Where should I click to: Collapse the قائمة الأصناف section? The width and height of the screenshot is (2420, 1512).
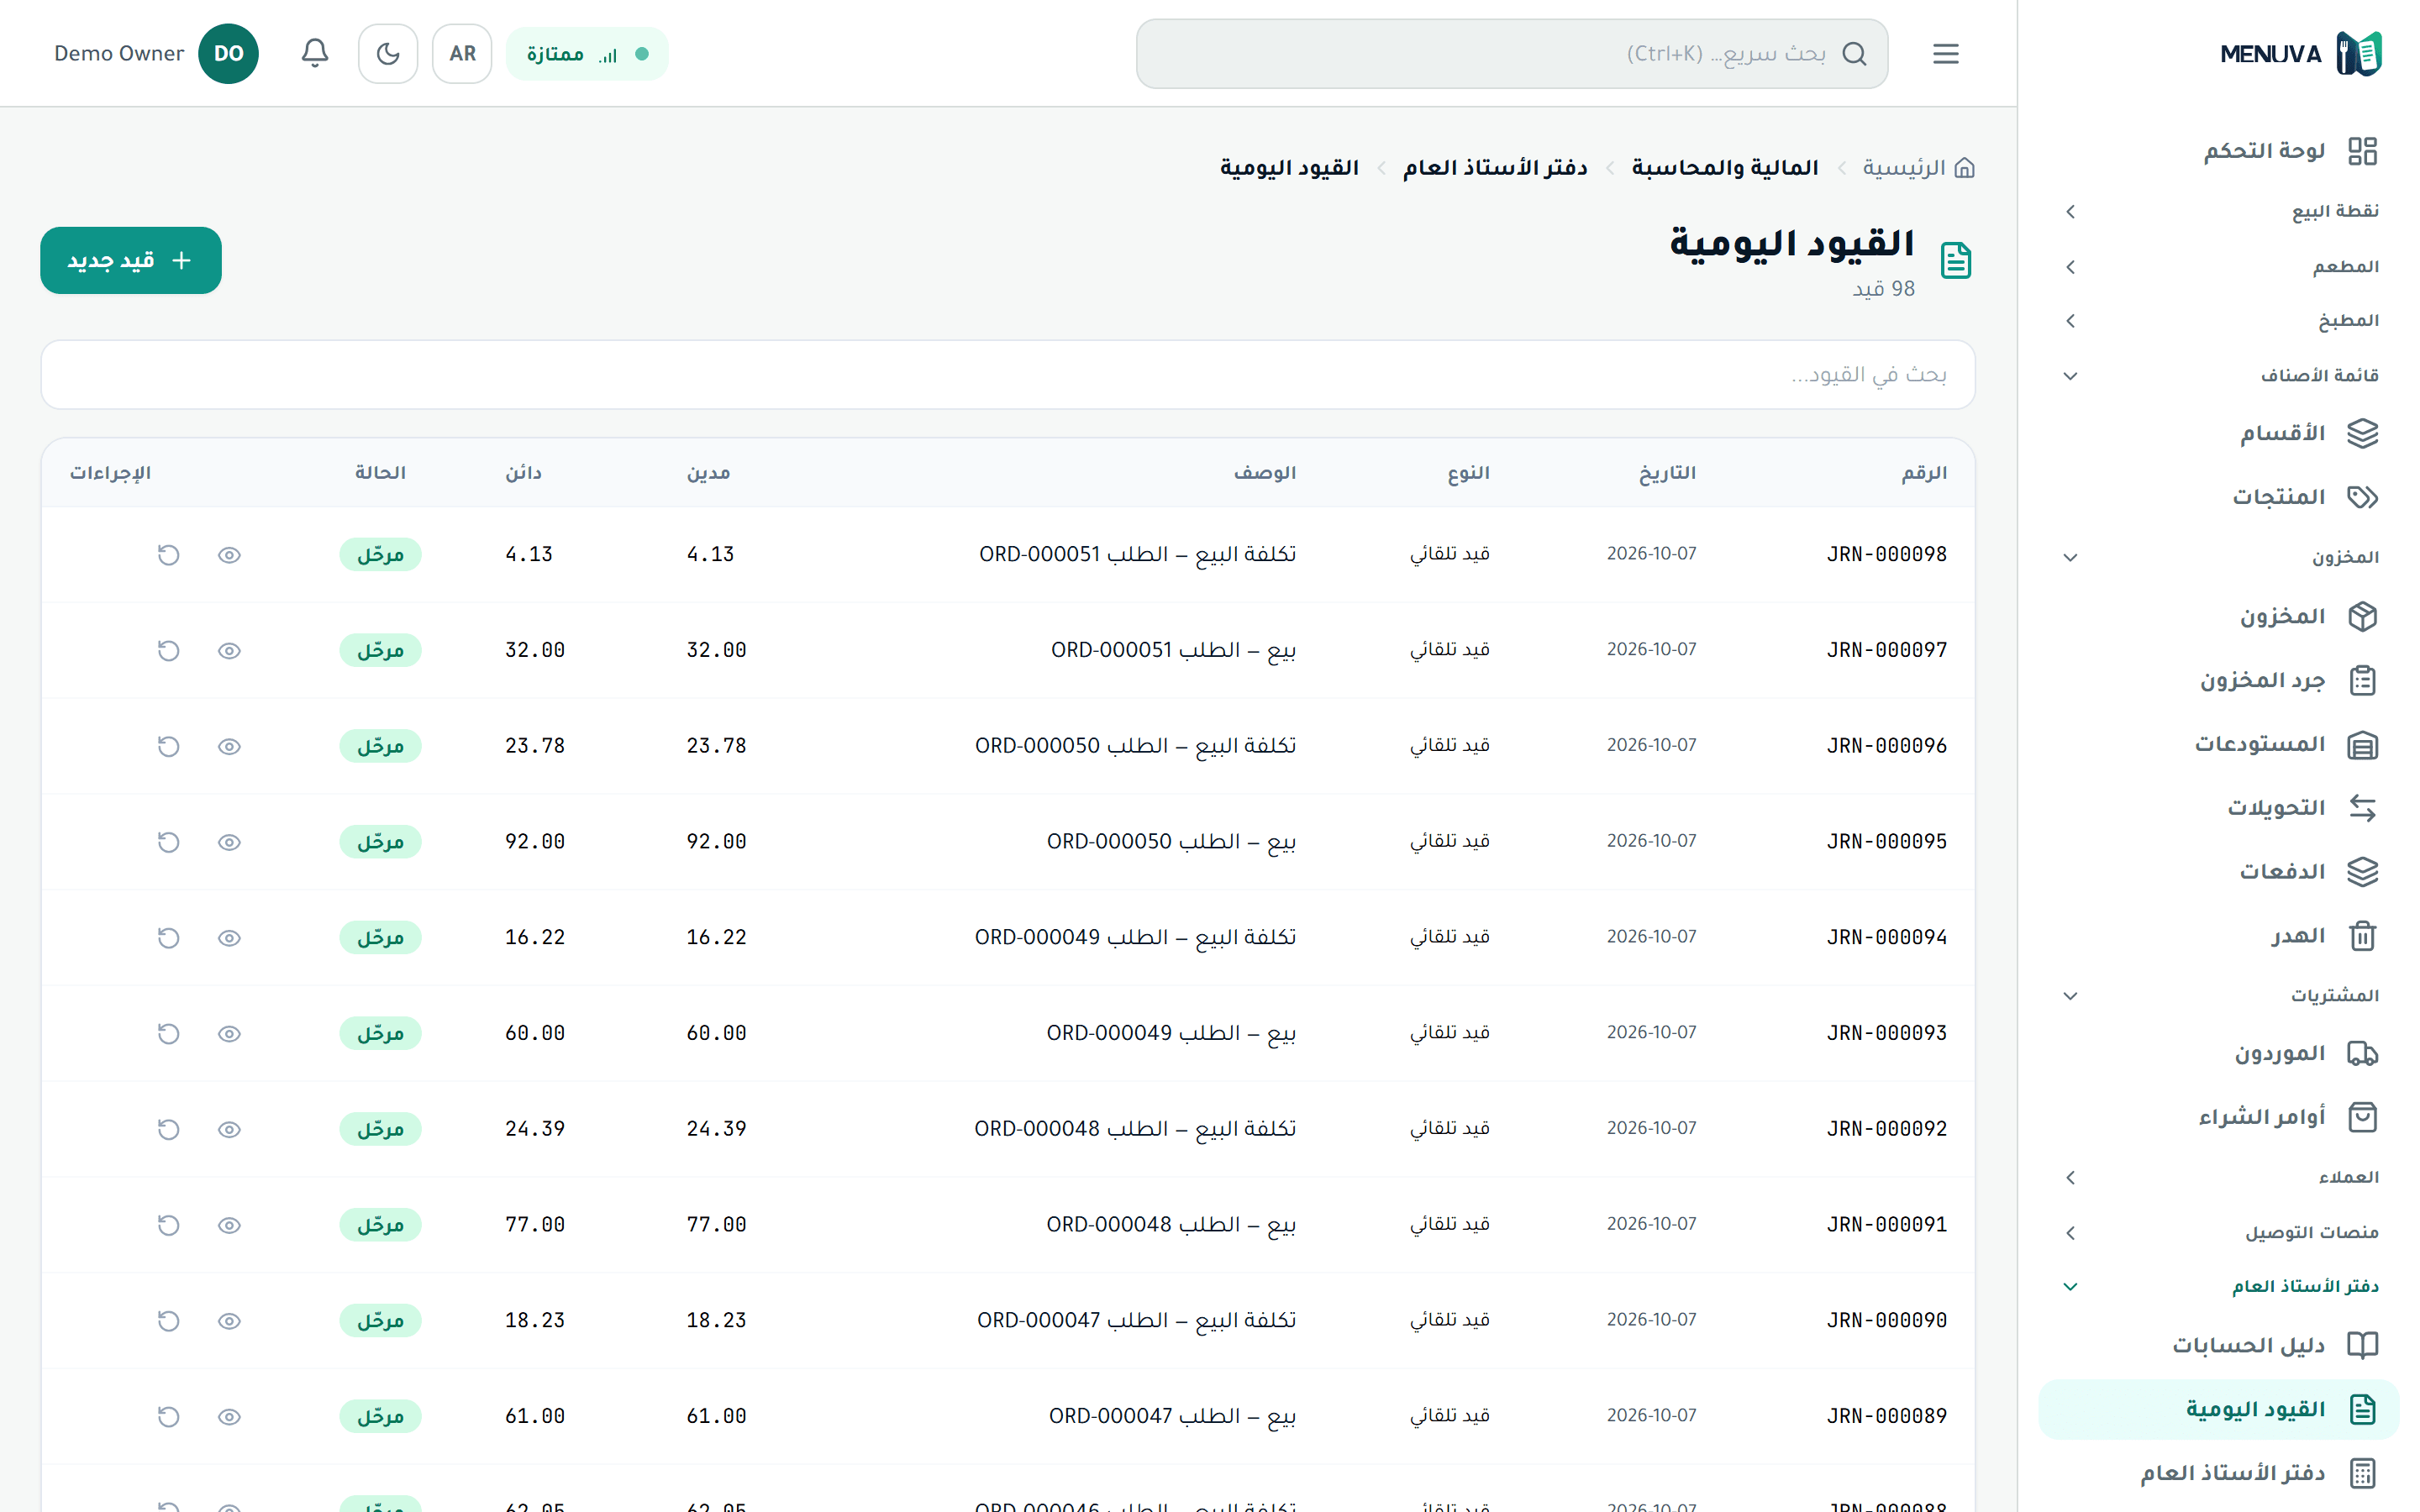click(2218, 376)
